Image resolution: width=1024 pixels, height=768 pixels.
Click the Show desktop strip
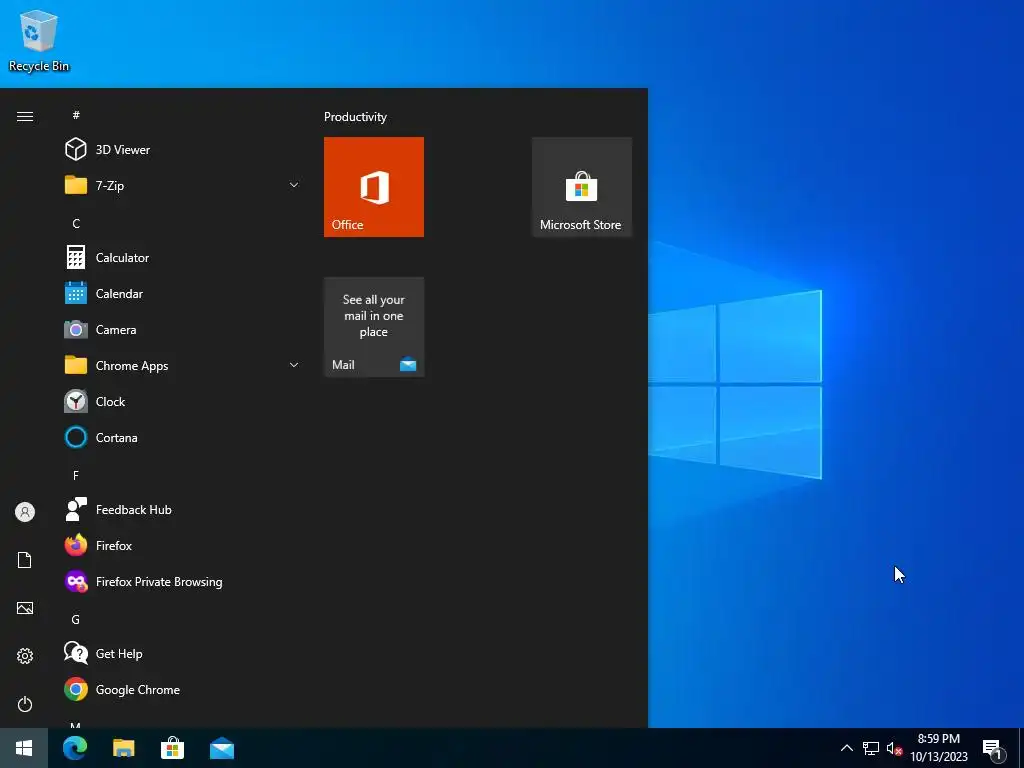click(x=1021, y=748)
